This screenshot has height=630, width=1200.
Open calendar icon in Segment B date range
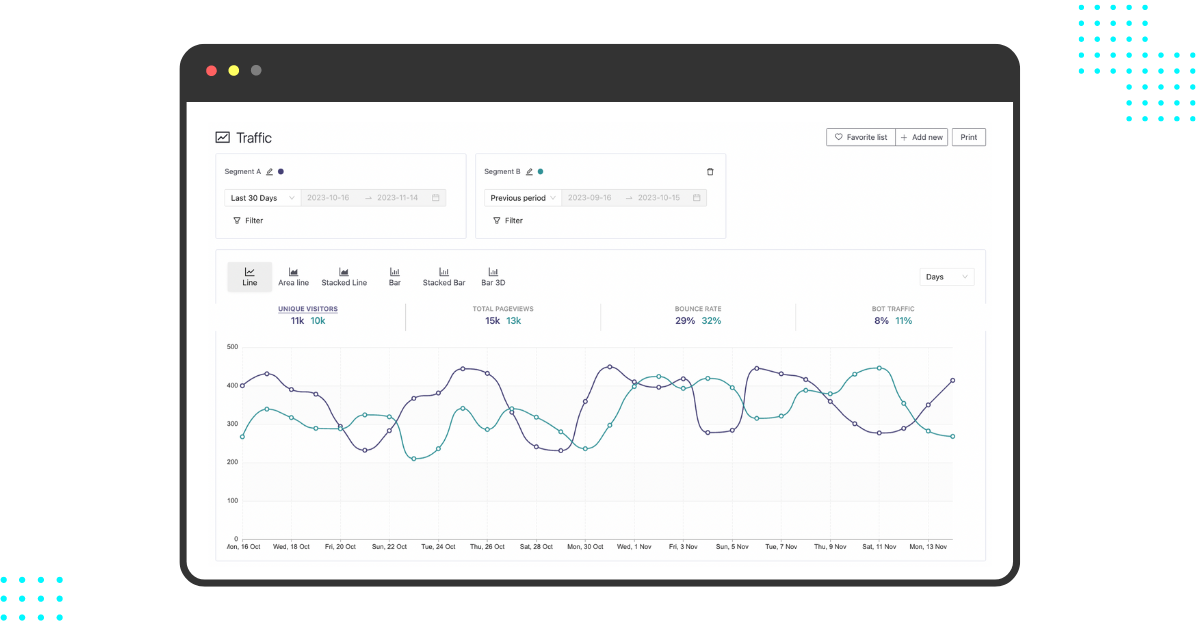pyautogui.click(x=696, y=198)
